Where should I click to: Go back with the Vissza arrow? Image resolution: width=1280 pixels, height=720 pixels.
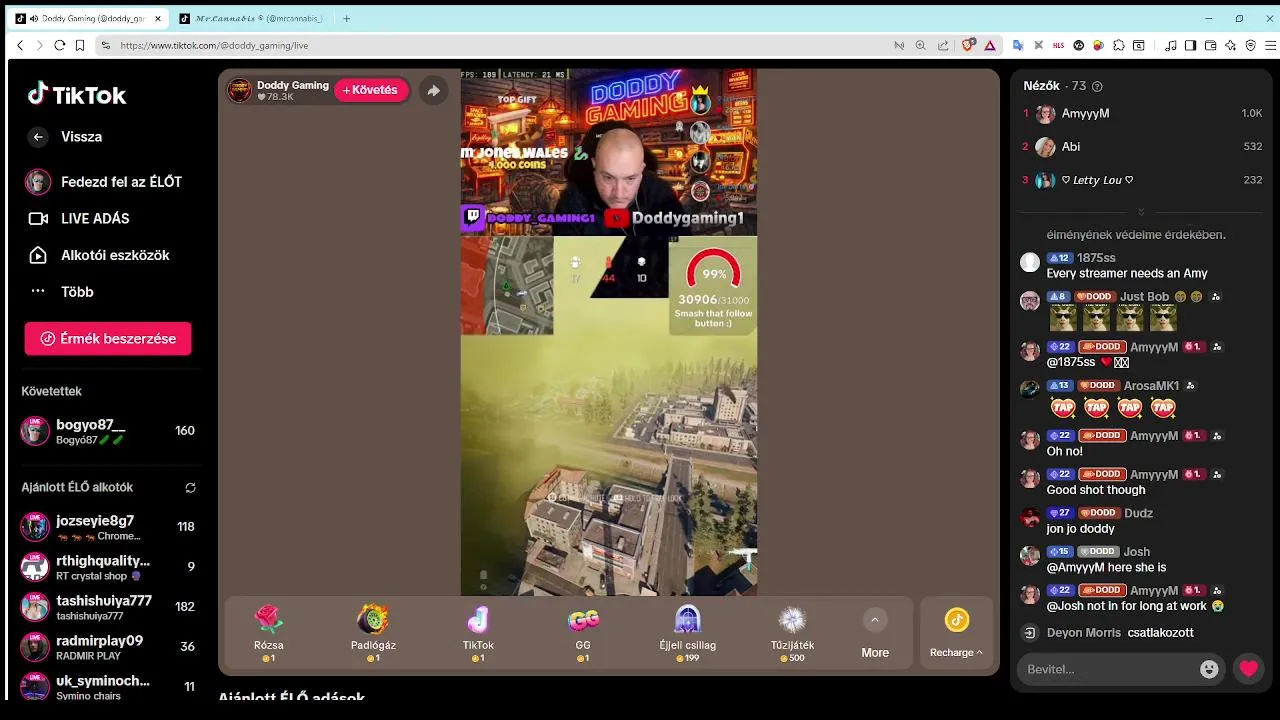point(38,137)
